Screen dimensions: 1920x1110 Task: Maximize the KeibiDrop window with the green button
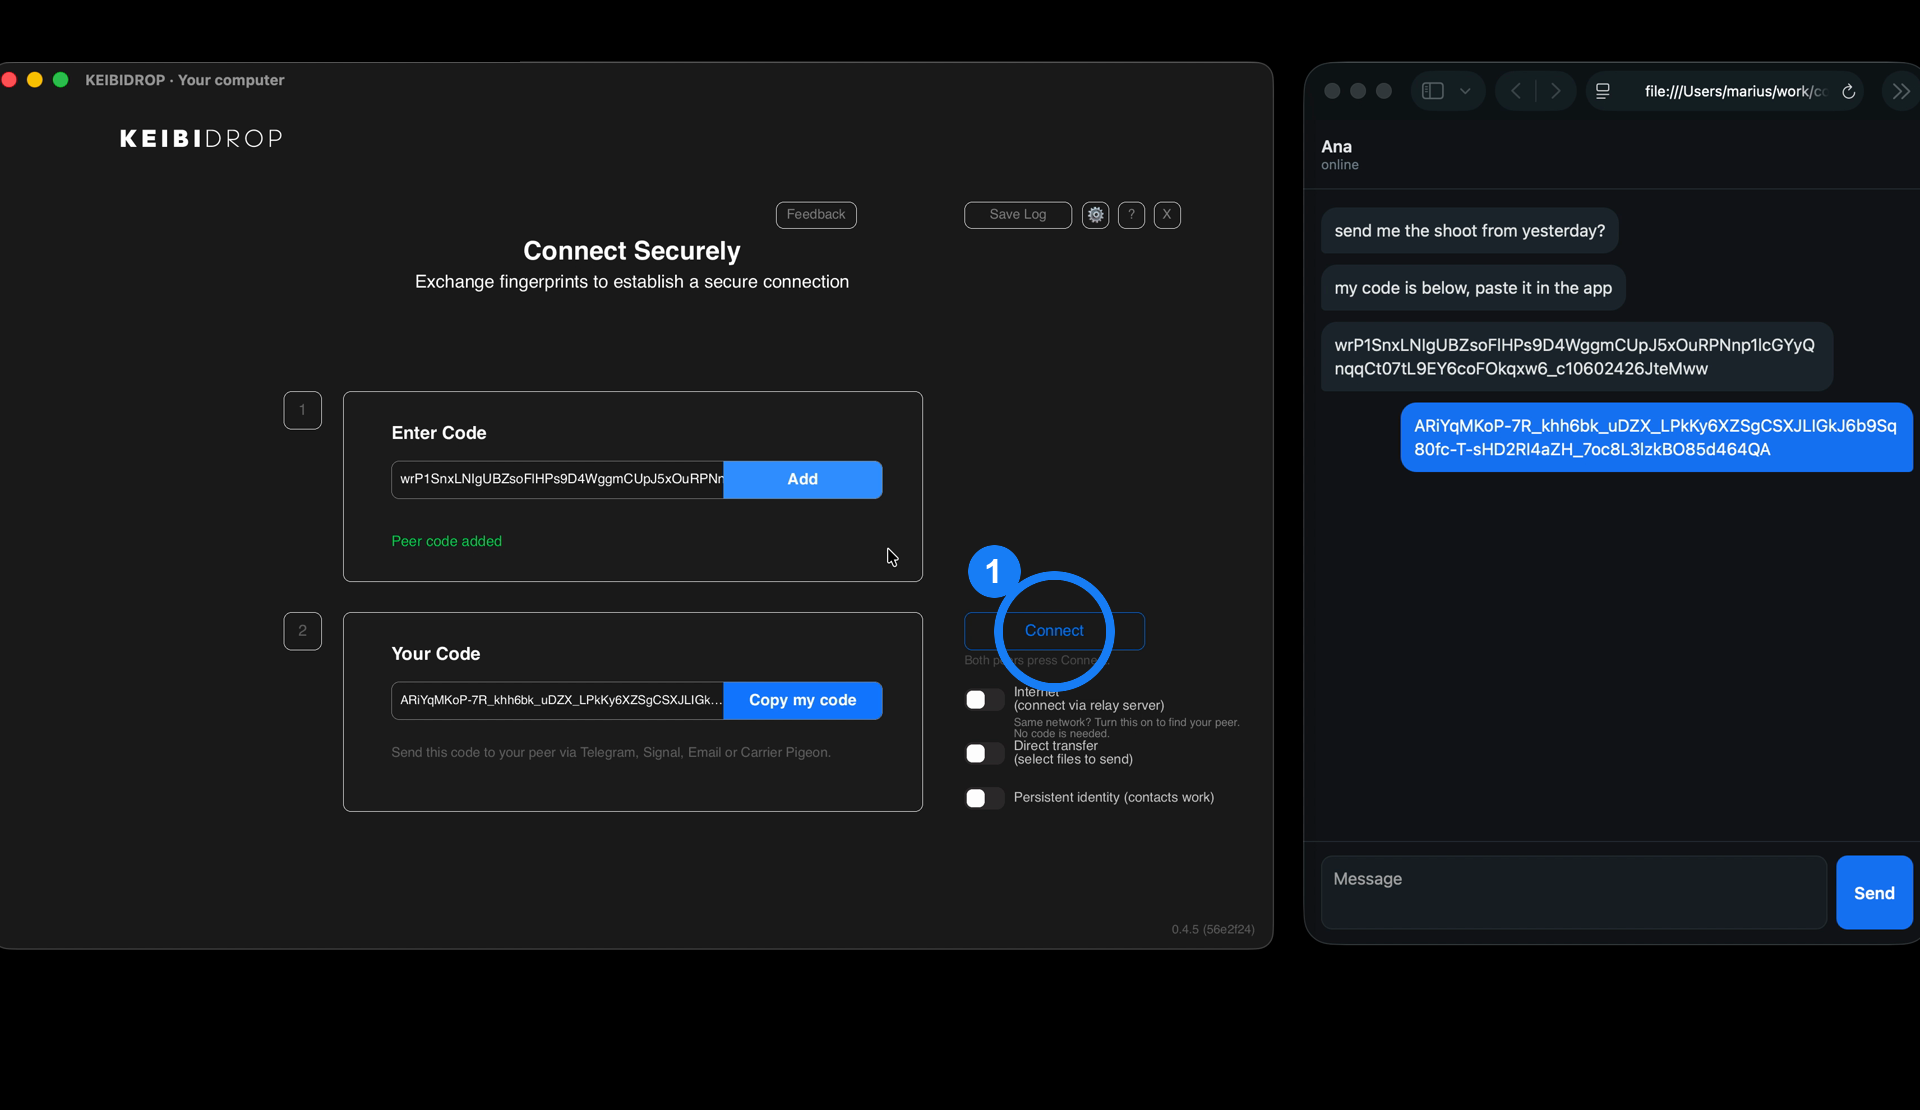coord(61,80)
